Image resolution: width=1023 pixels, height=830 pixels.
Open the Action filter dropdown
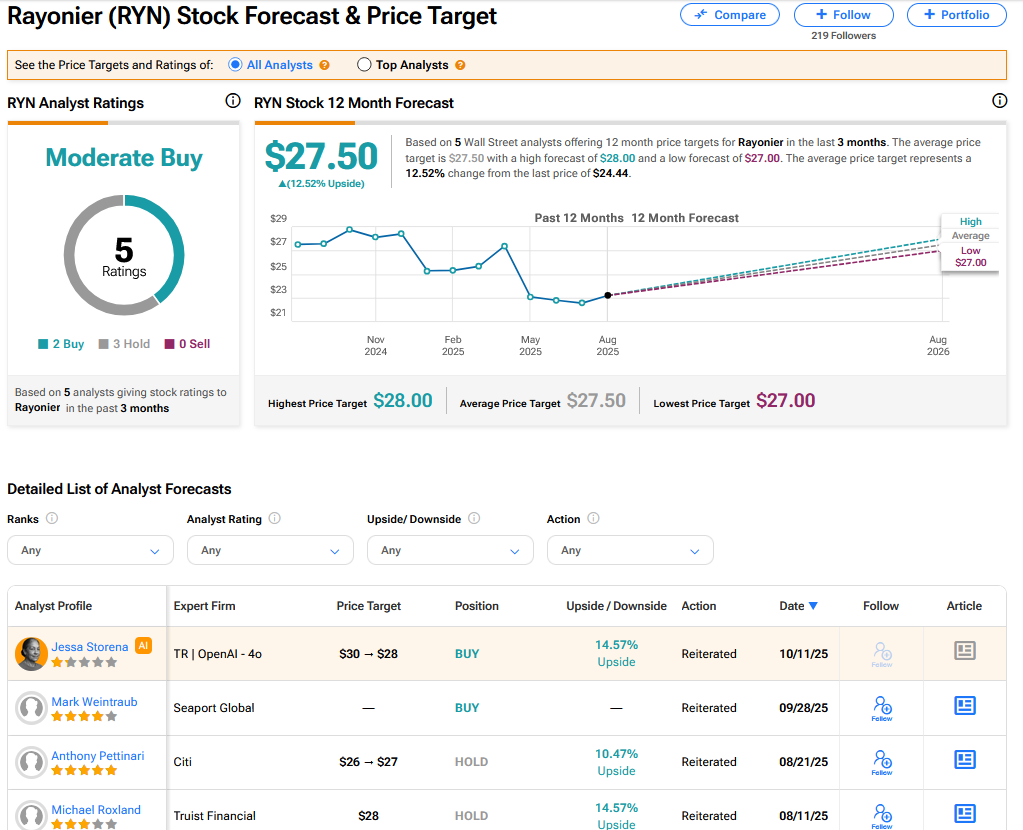coord(630,550)
